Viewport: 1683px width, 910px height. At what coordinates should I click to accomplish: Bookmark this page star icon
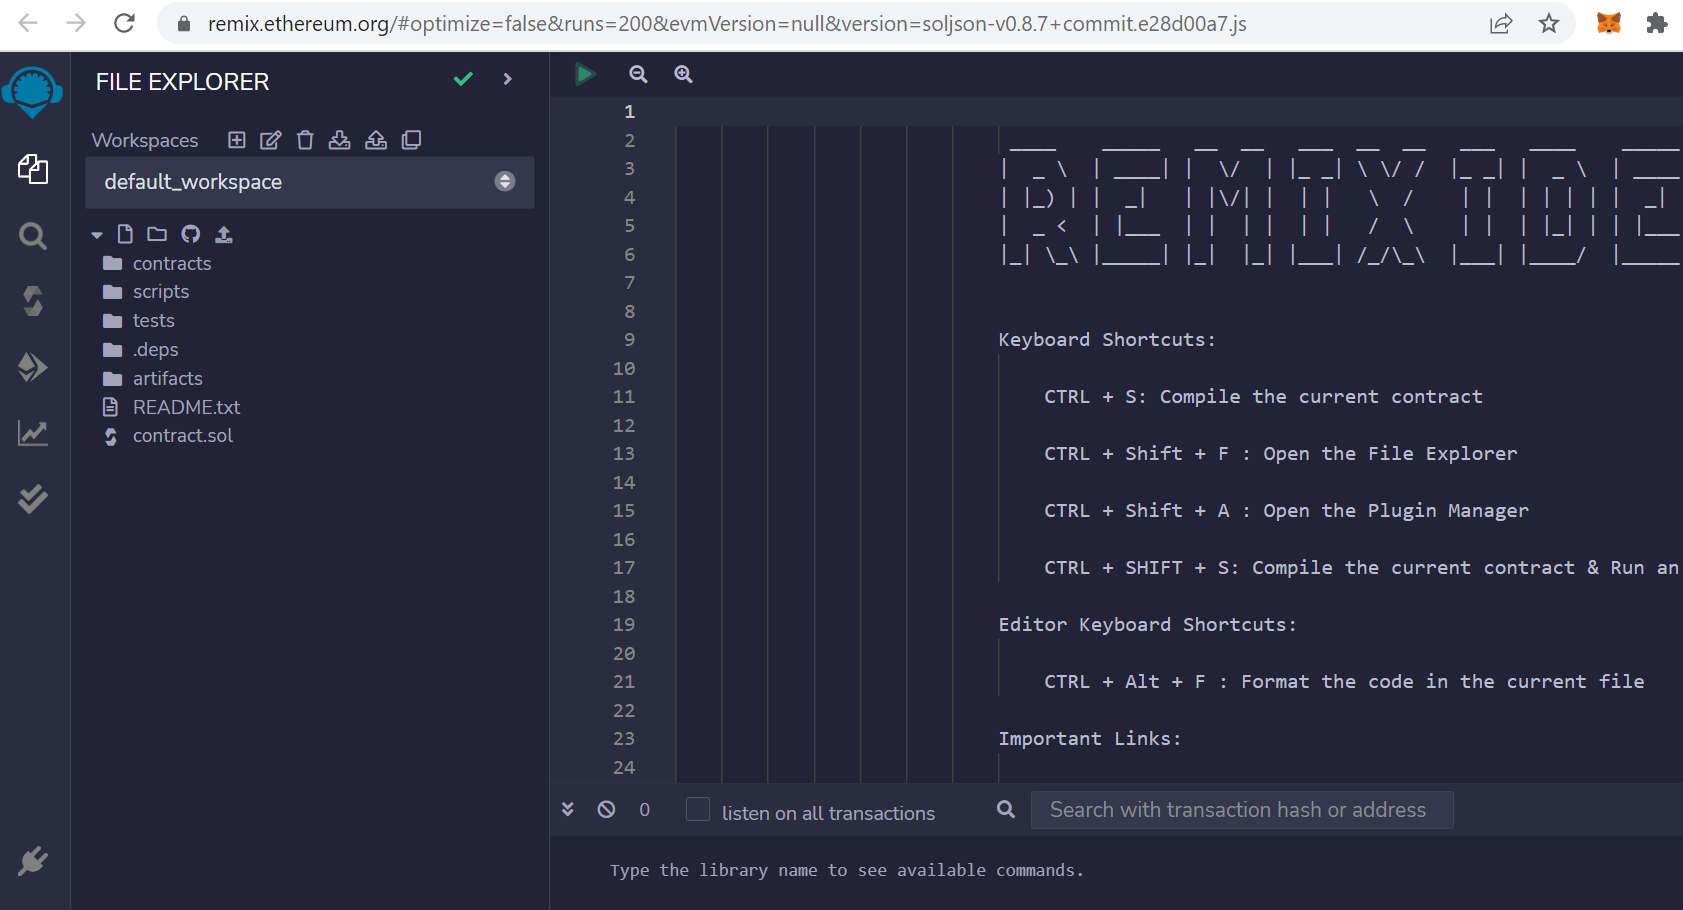(x=1549, y=23)
